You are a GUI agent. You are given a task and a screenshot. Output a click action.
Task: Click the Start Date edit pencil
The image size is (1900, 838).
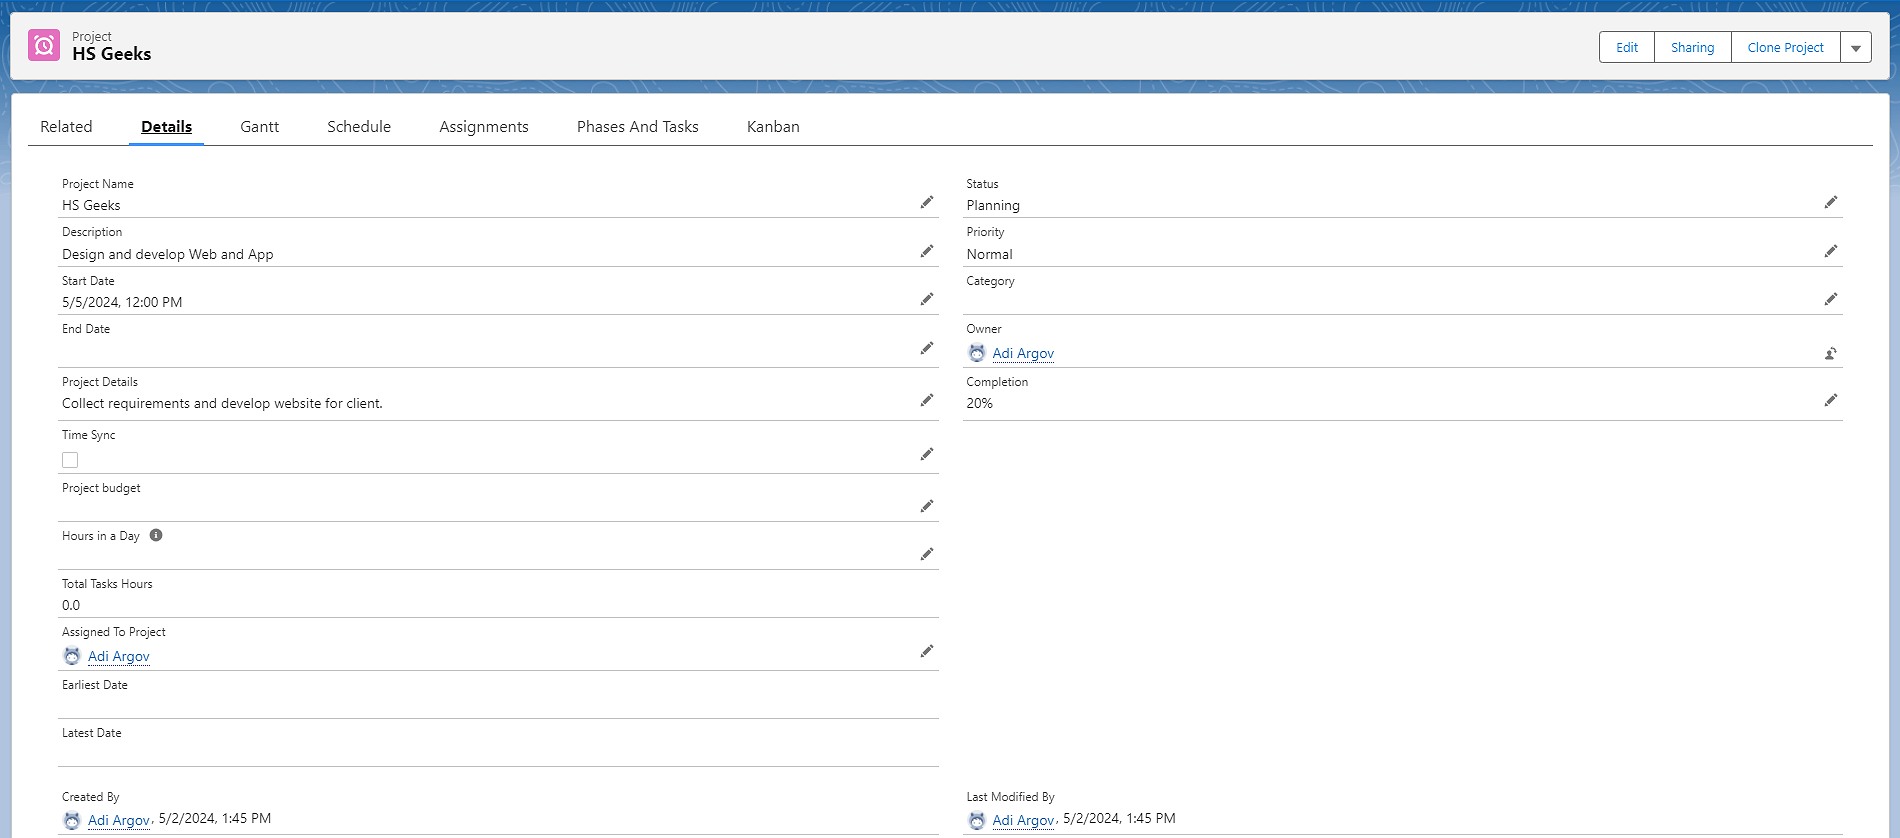coord(926,300)
